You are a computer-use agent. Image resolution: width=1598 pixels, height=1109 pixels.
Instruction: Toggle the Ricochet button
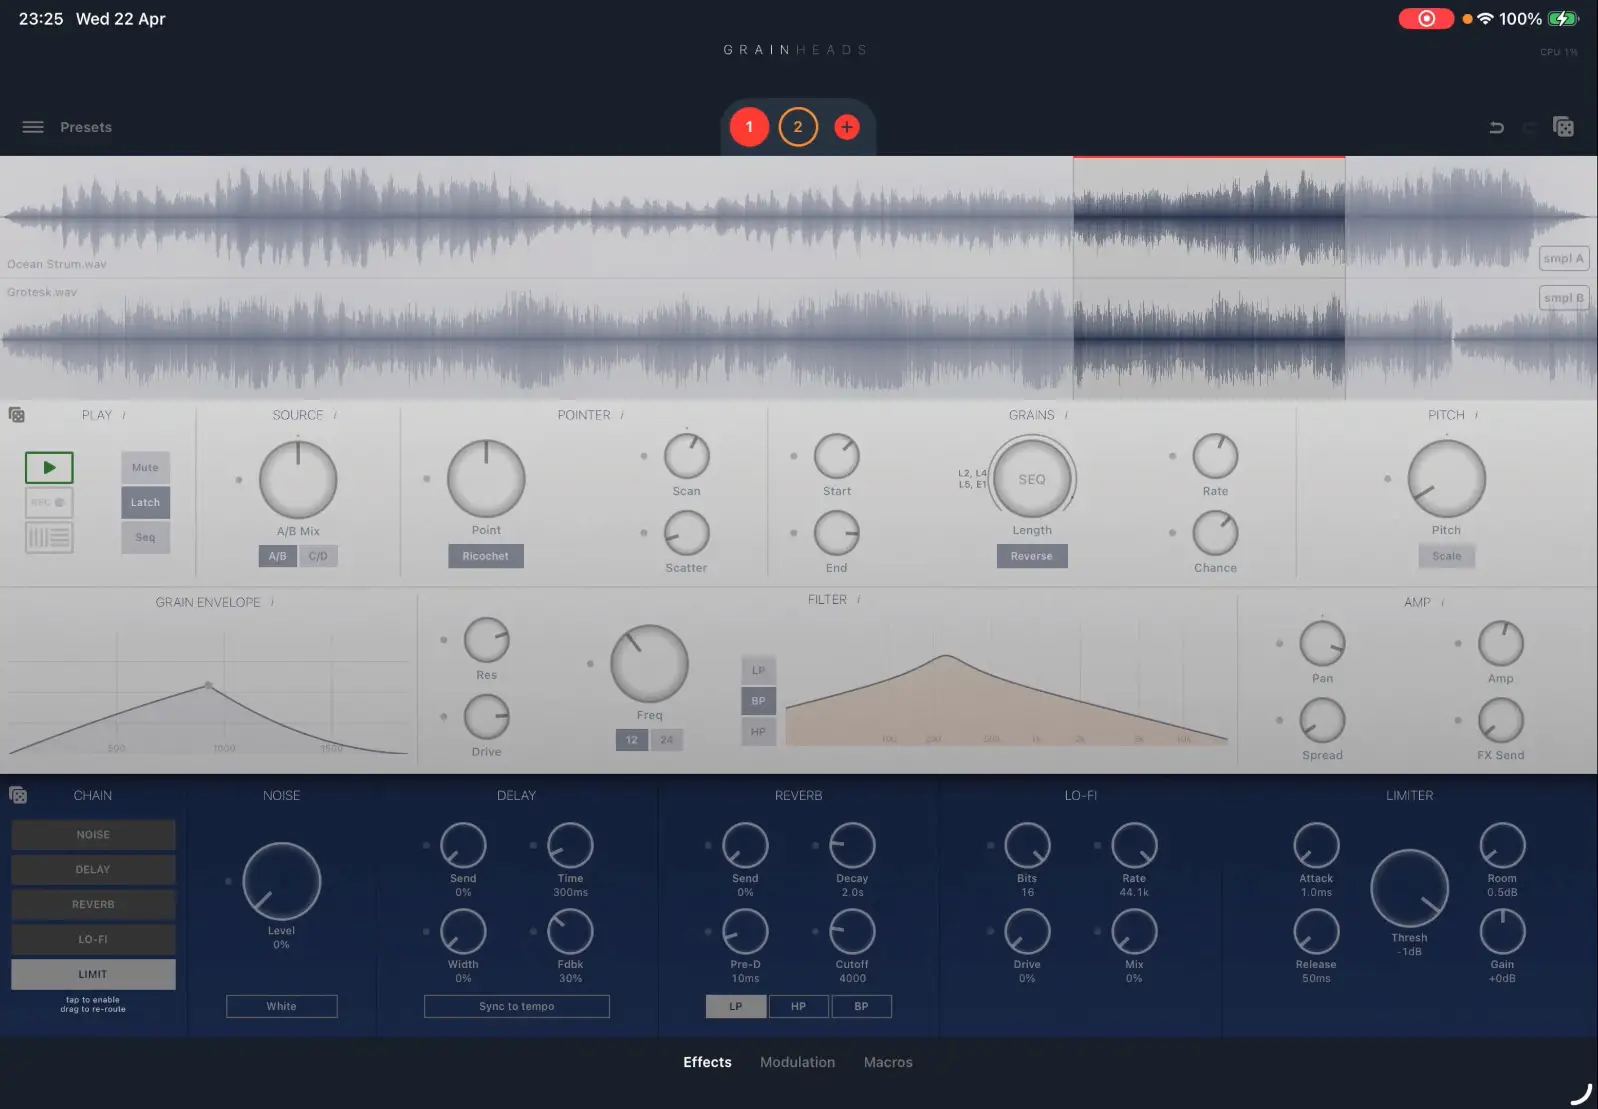[486, 556]
